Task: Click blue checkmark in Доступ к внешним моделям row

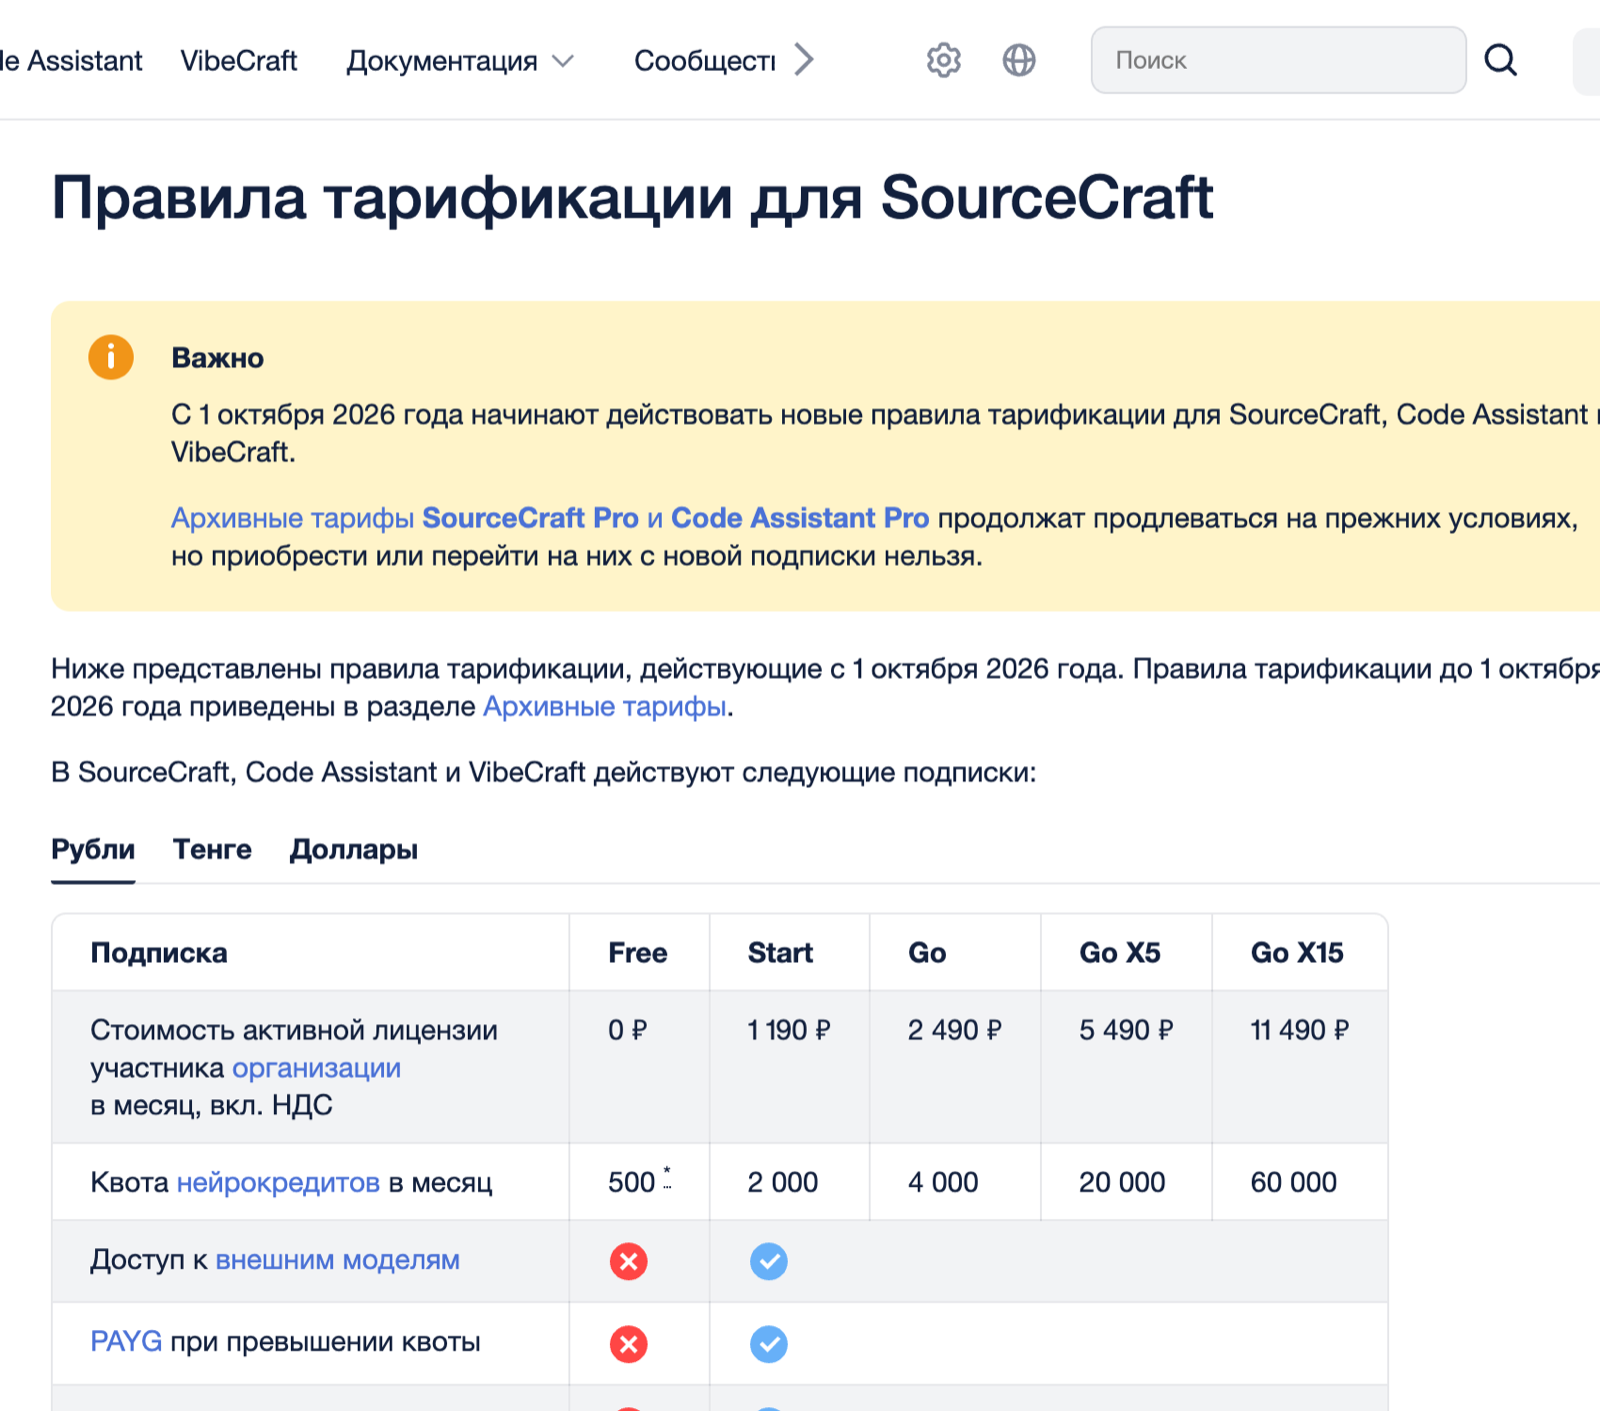Action: click(769, 1261)
